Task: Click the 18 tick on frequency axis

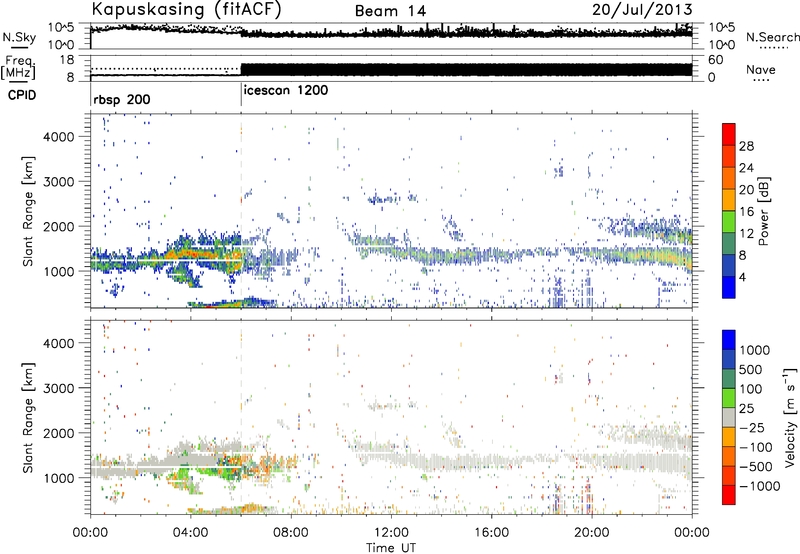Action: (66, 60)
